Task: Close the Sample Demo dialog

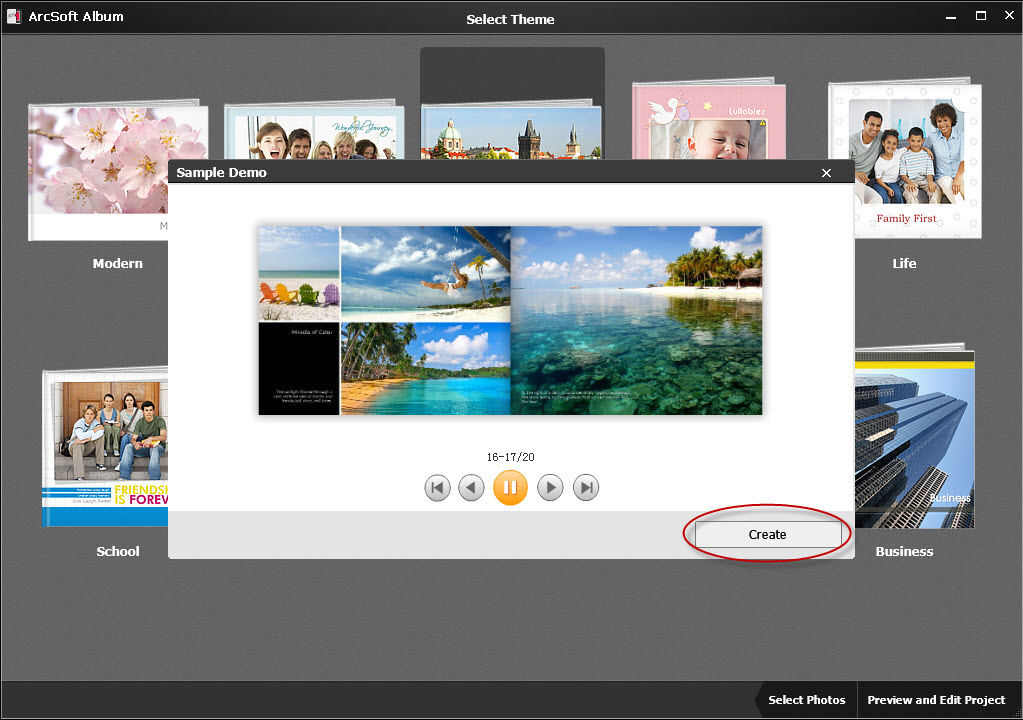Action: (x=826, y=173)
